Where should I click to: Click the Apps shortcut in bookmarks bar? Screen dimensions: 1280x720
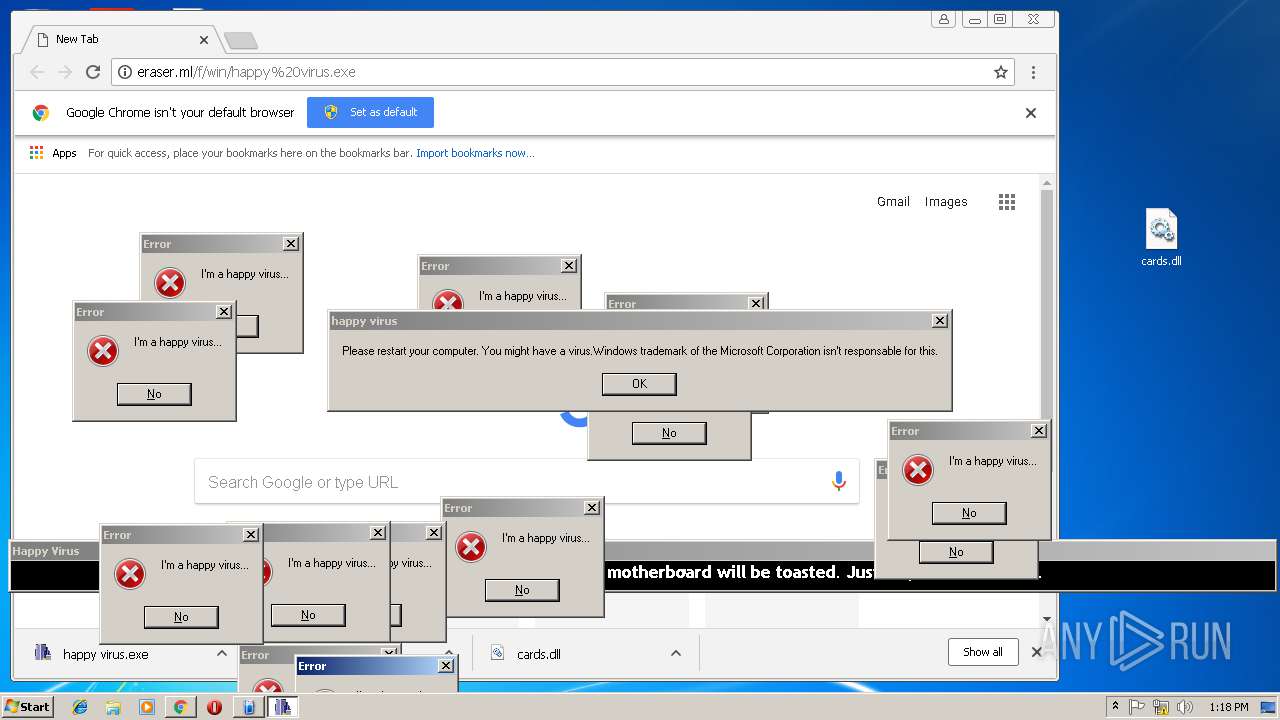coord(53,153)
